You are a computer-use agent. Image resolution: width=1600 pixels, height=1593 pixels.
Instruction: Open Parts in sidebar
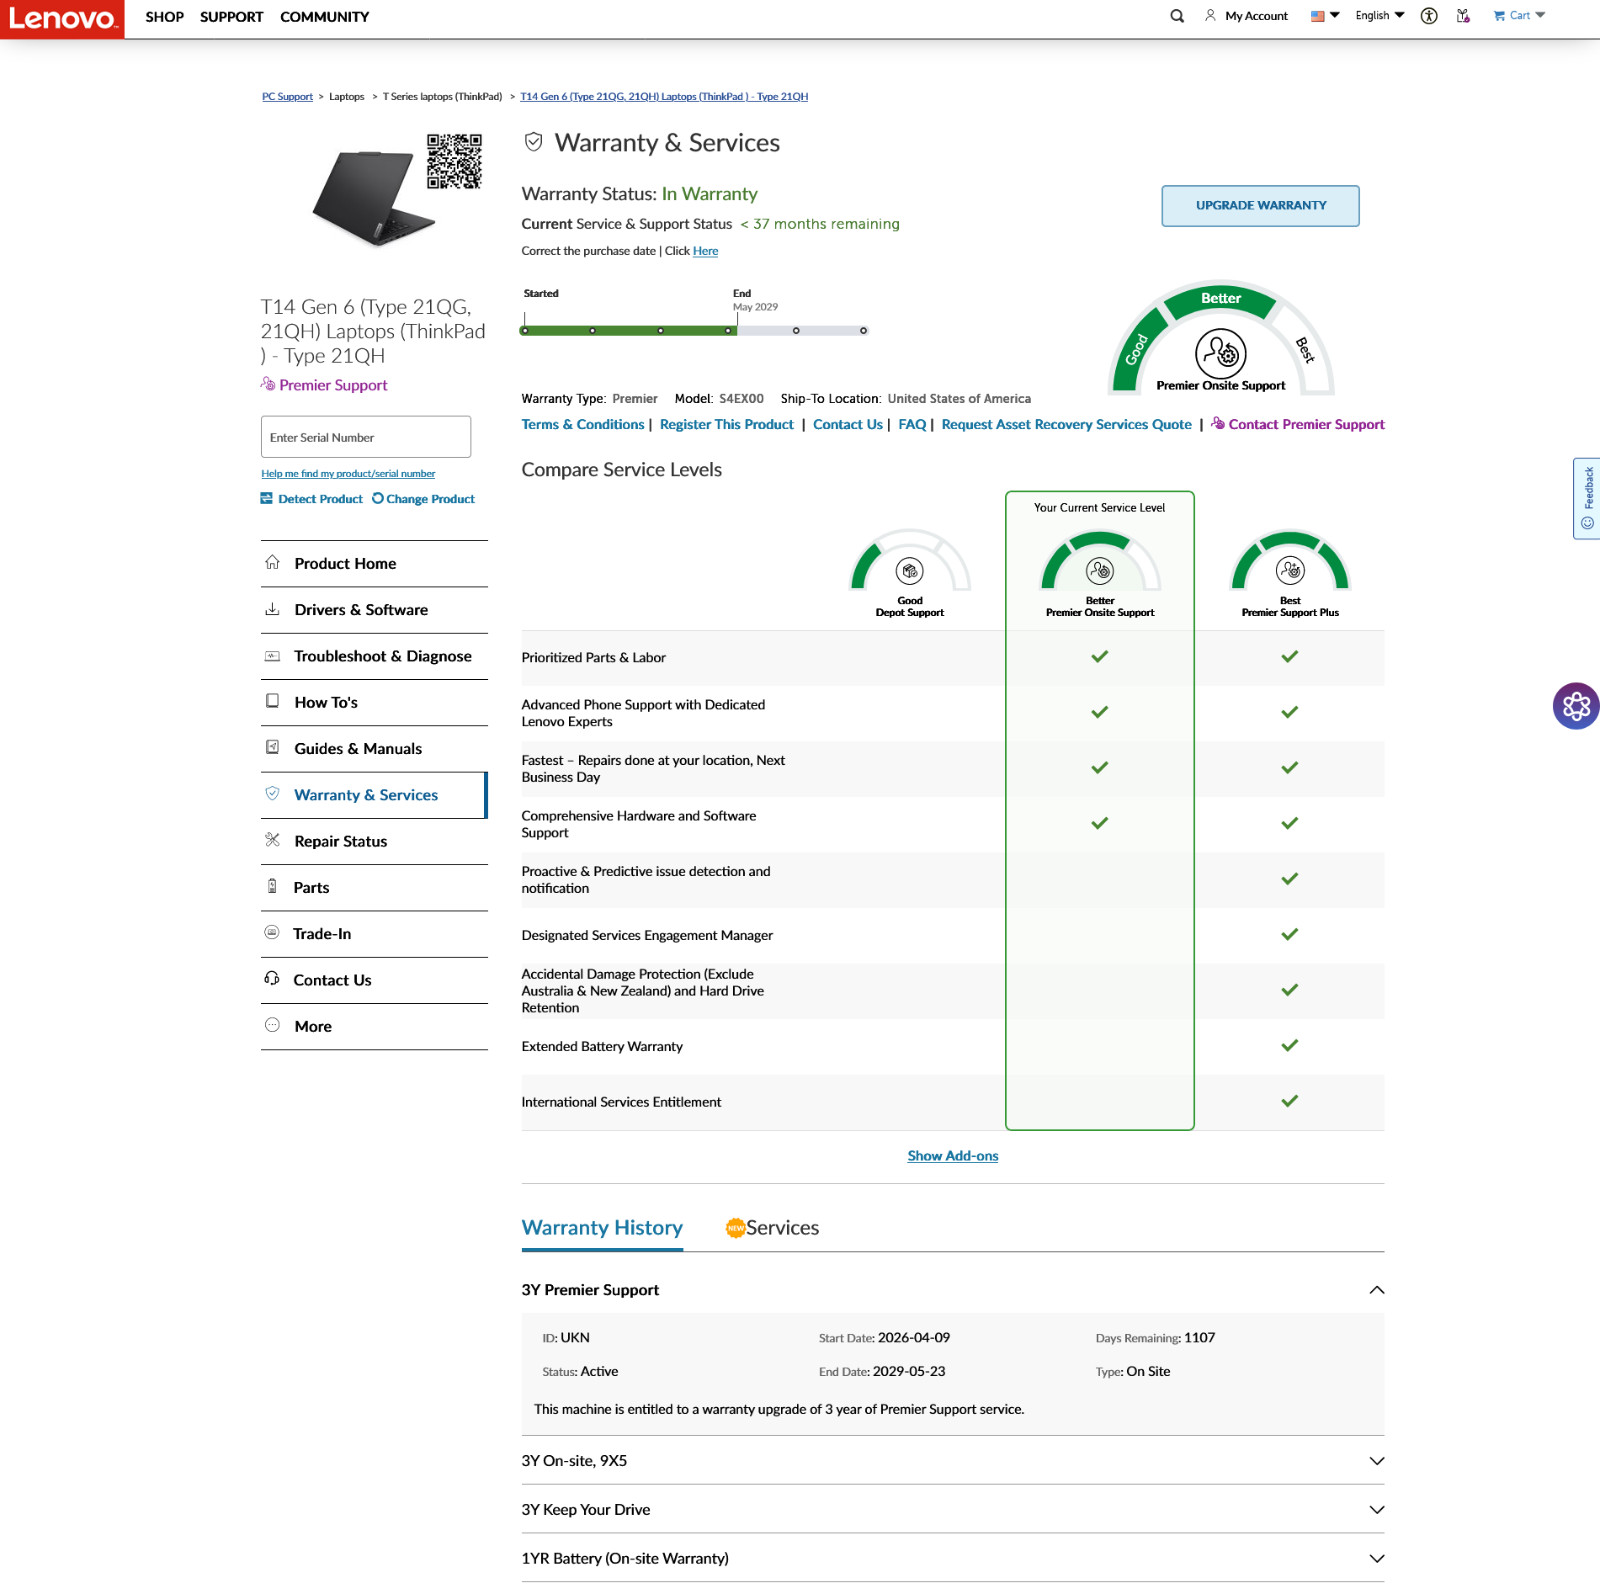pos(374,888)
